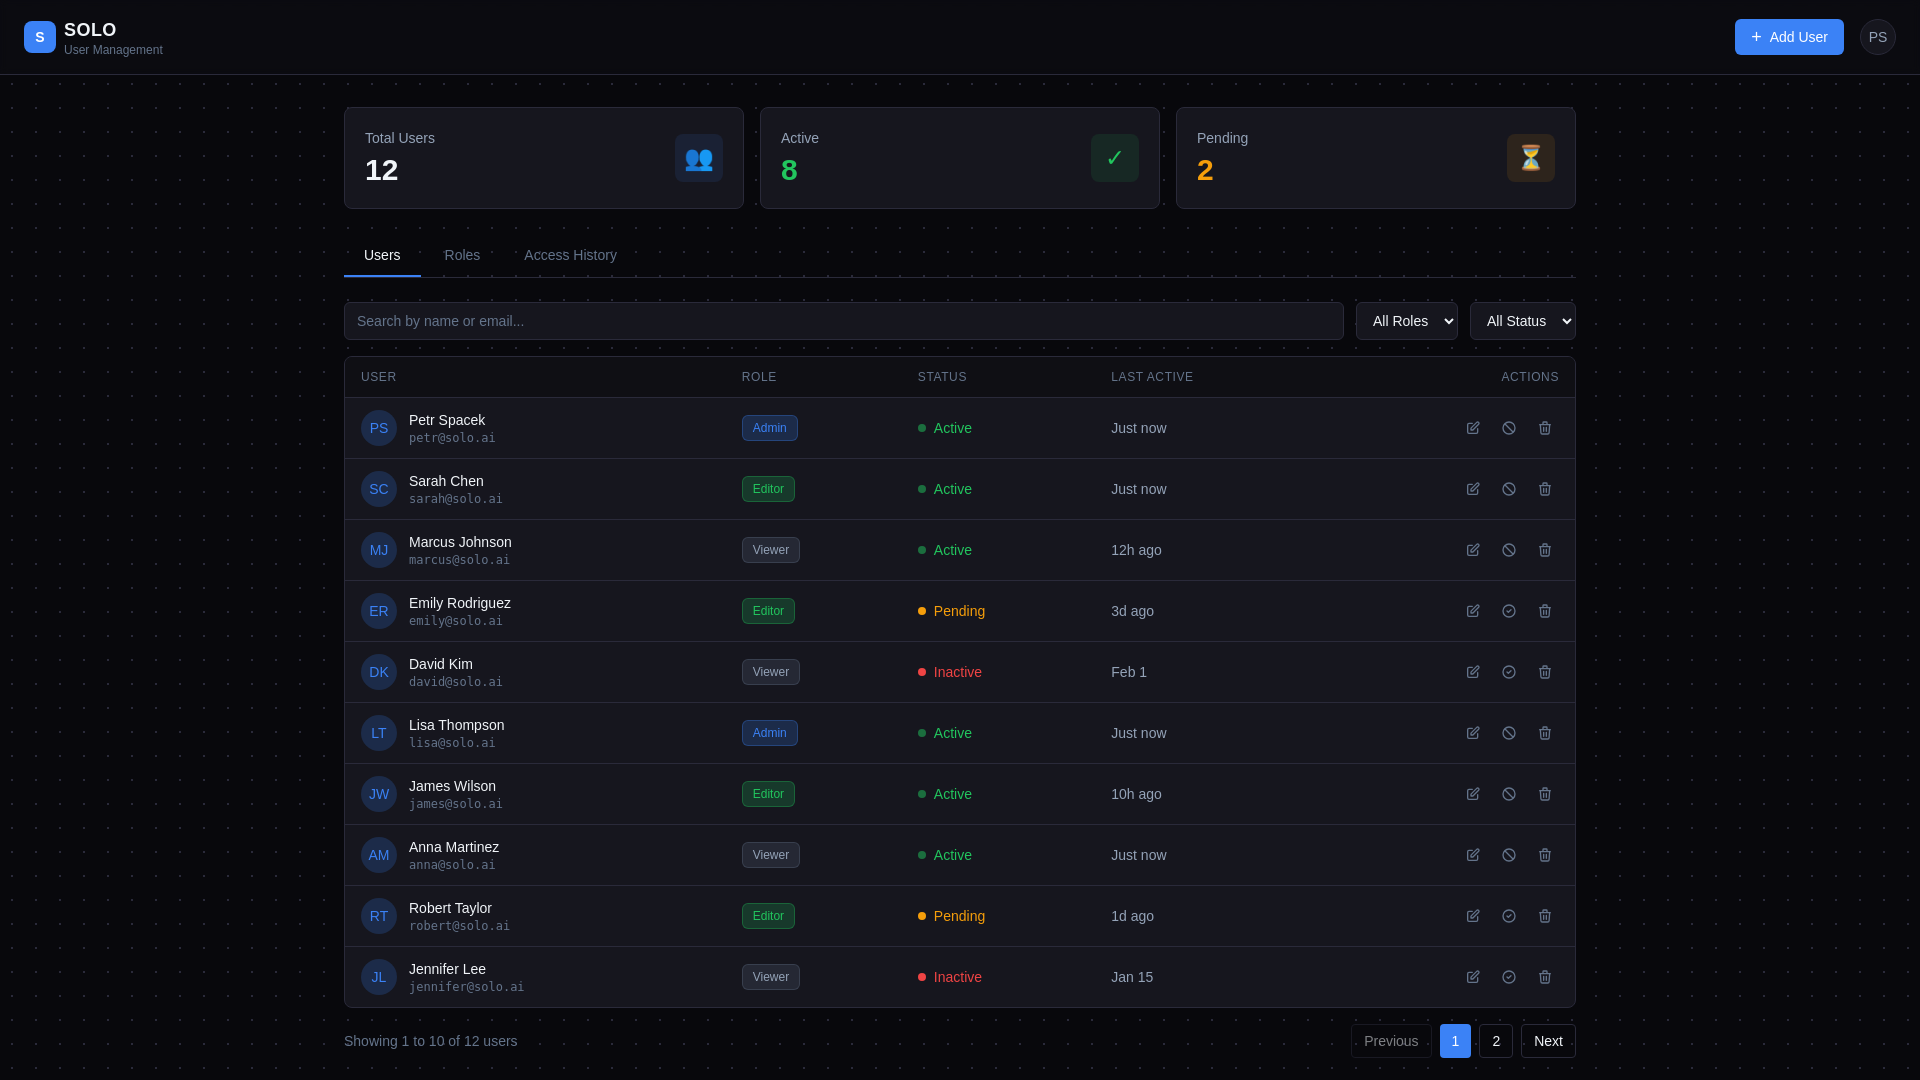Switch to the Roles tab
This screenshot has width=1920, height=1080.
462,255
